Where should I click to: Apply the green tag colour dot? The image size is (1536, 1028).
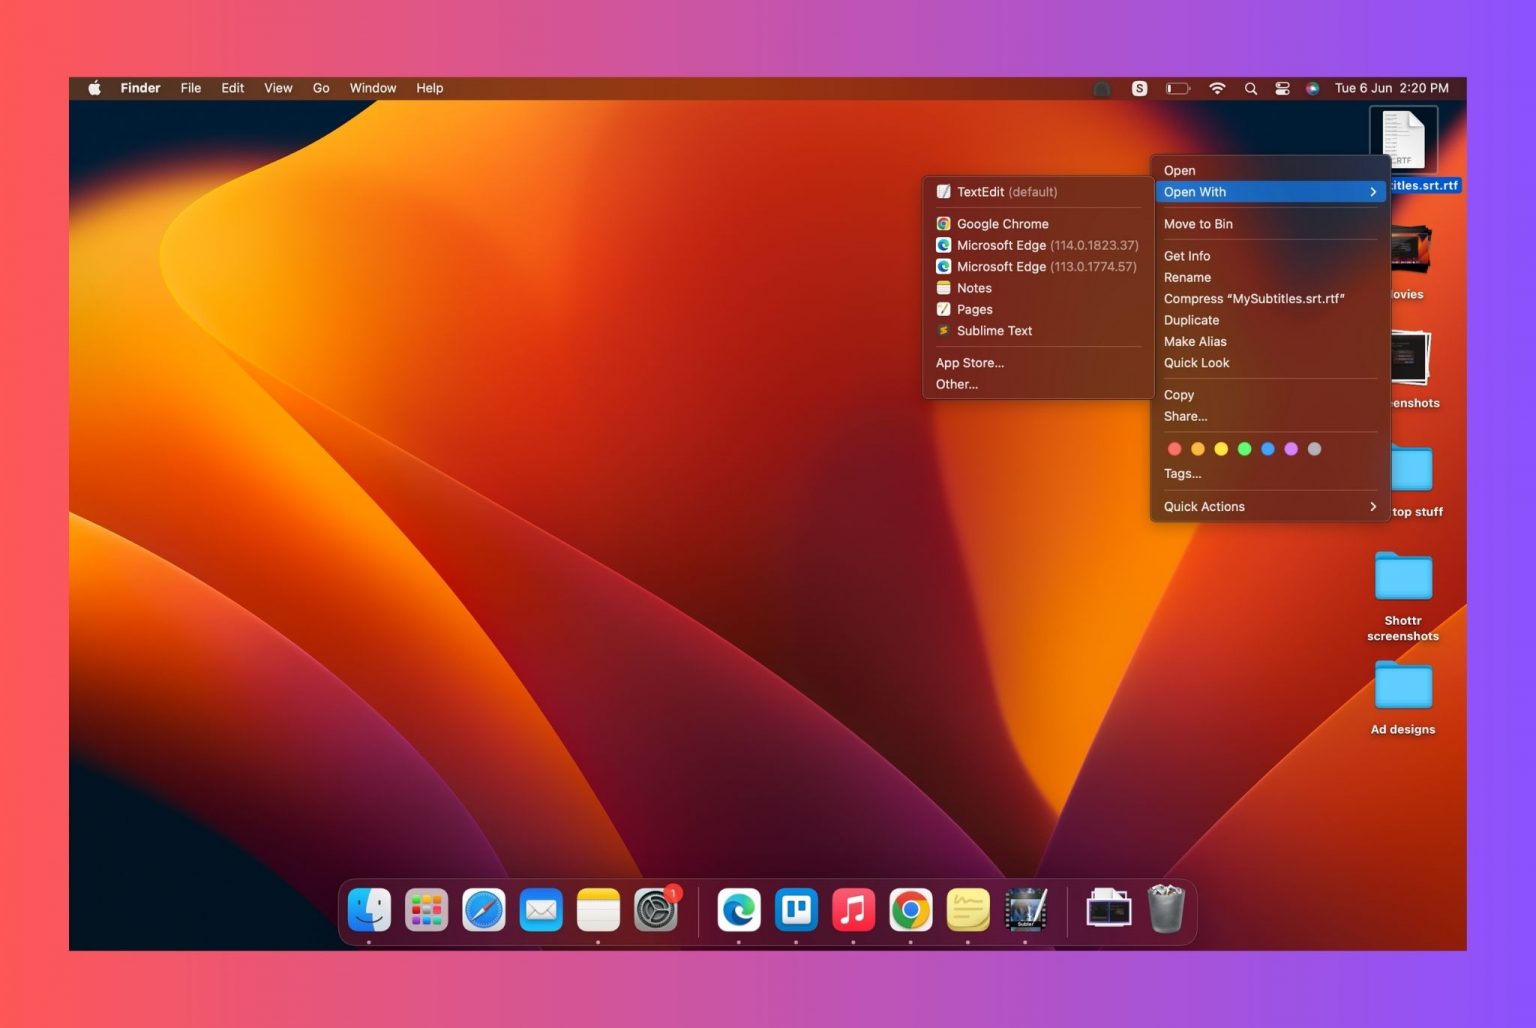[x=1244, y=449]
